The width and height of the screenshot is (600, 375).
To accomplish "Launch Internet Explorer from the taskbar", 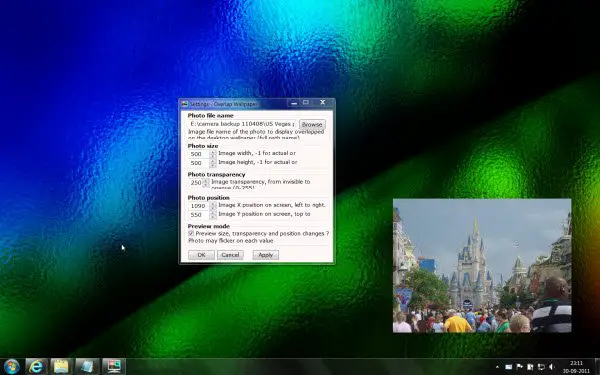I will [x=36, y=367].
